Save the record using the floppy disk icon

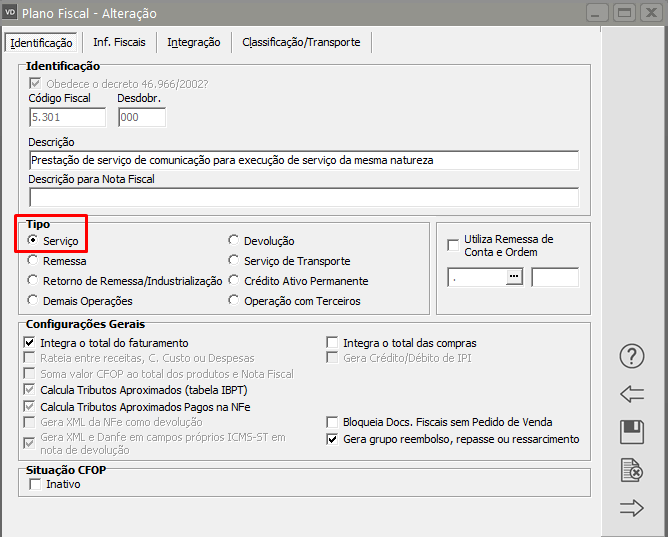(632, 432)
